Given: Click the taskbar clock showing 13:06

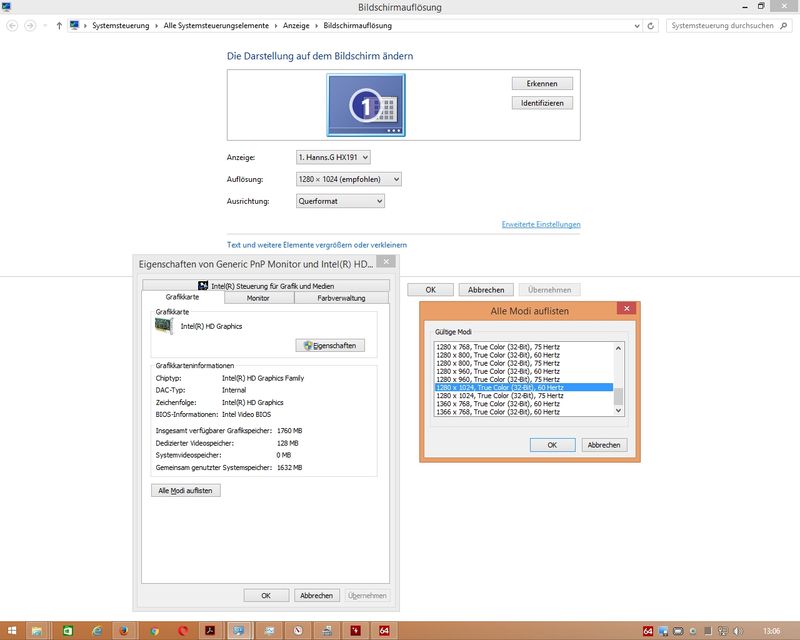Looking at the screenshot, I should coord(771,631).
